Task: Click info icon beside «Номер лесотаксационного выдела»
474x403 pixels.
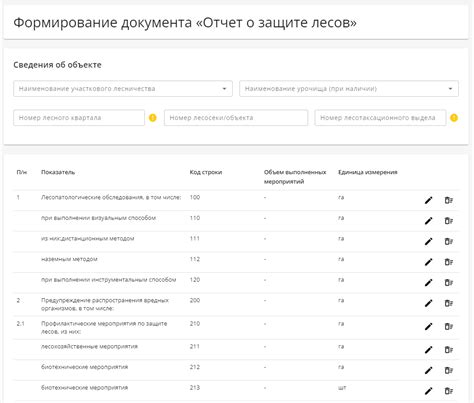Action: (x=454, y=118)
